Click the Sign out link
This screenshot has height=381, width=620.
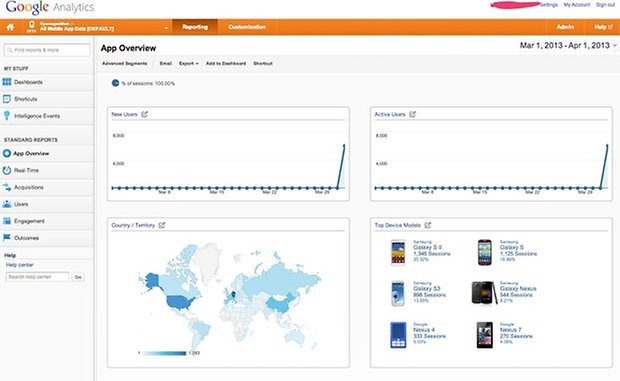605,5
